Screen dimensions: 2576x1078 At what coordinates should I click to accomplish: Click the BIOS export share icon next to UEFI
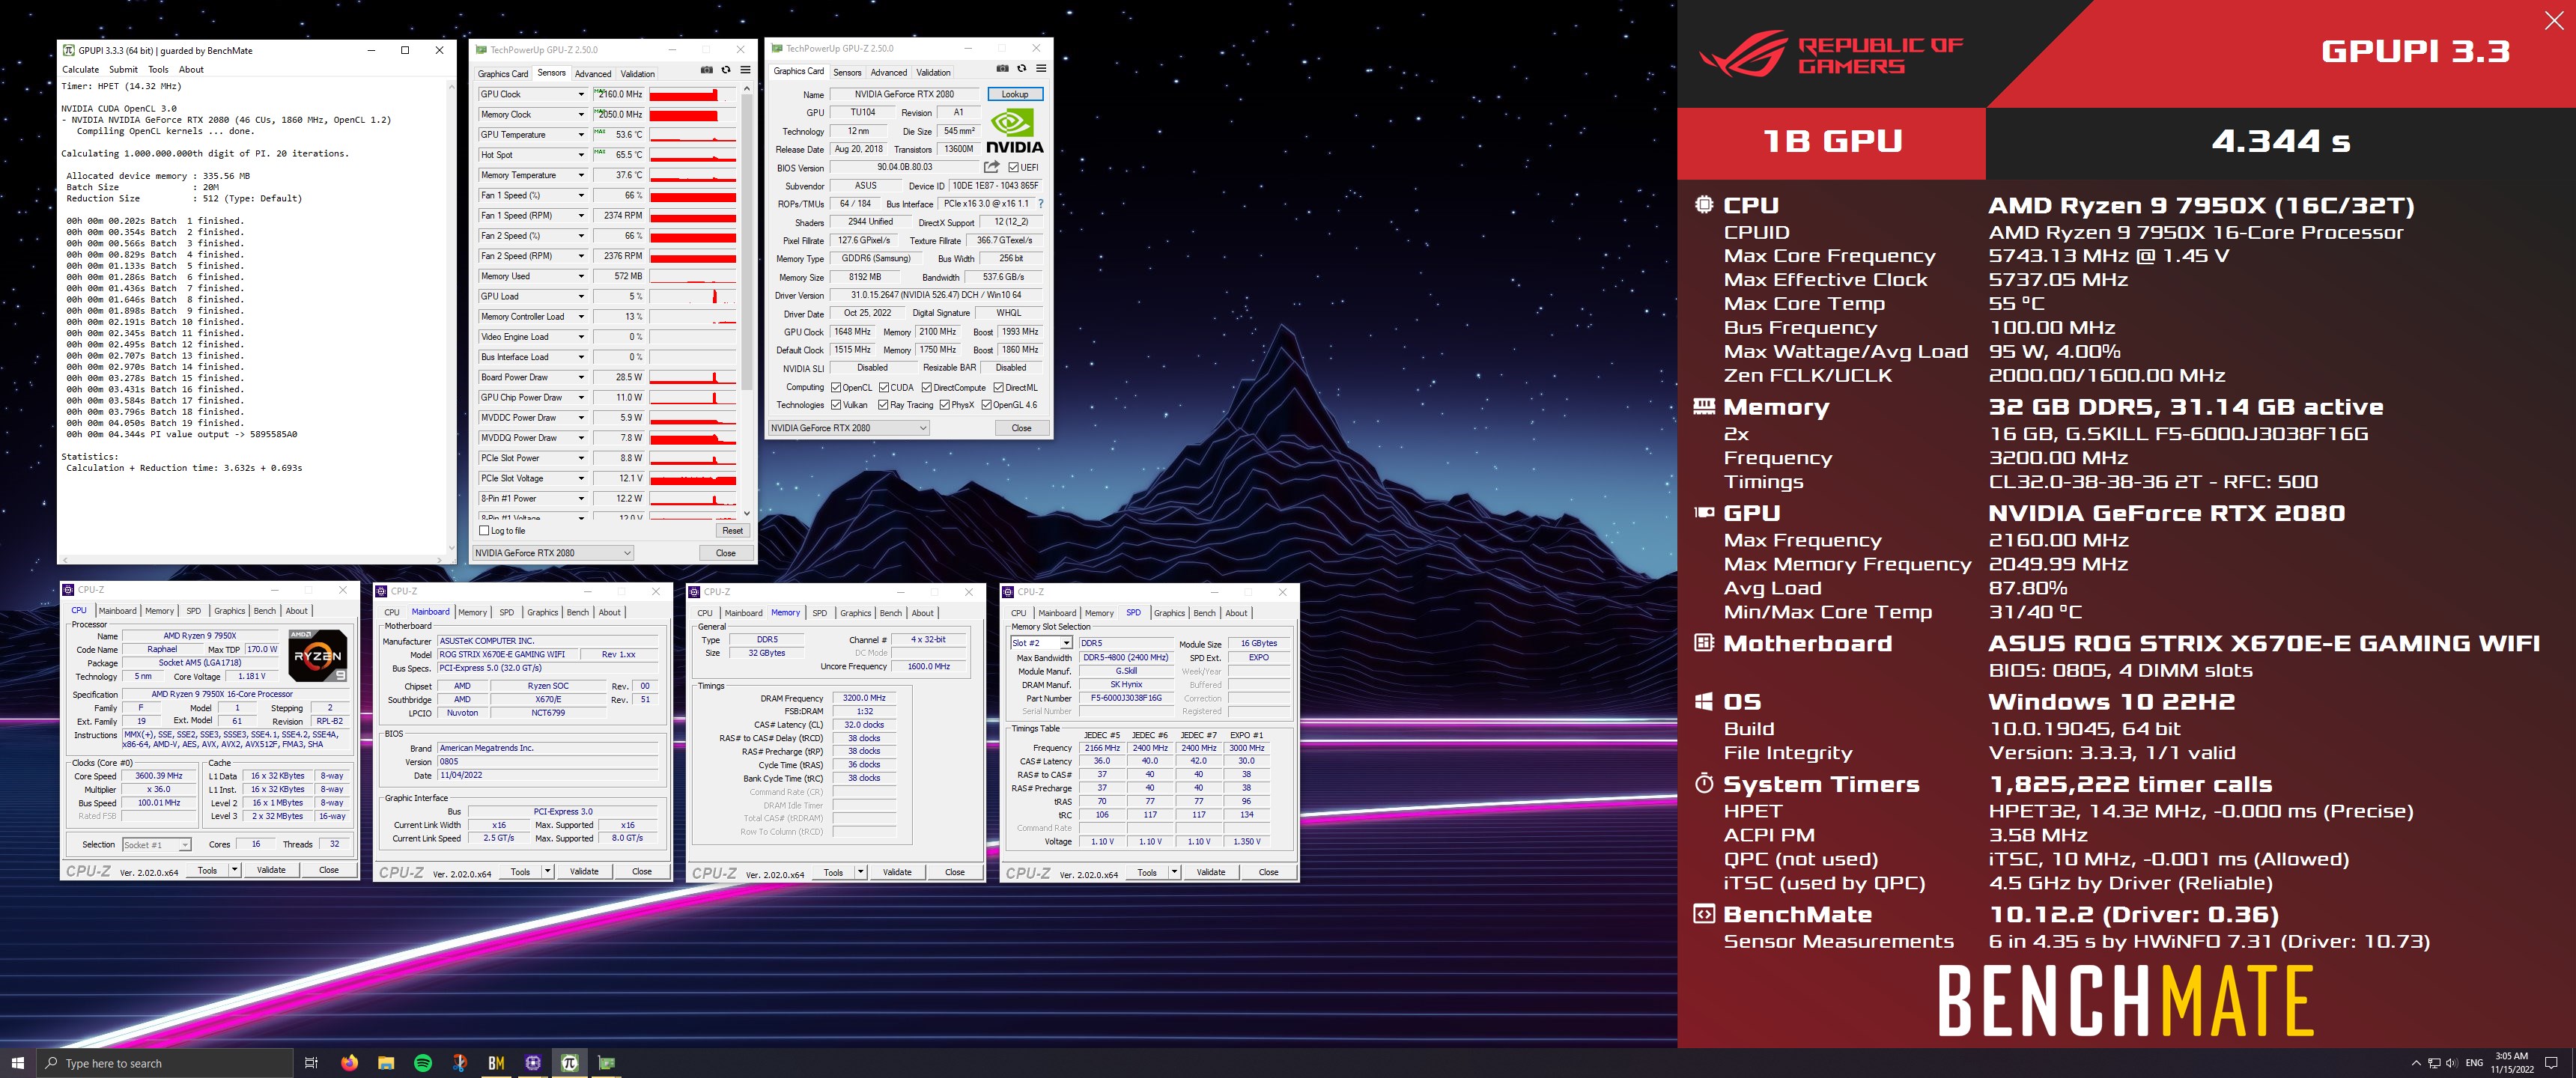pyautogui.click(x=992, y=167)
